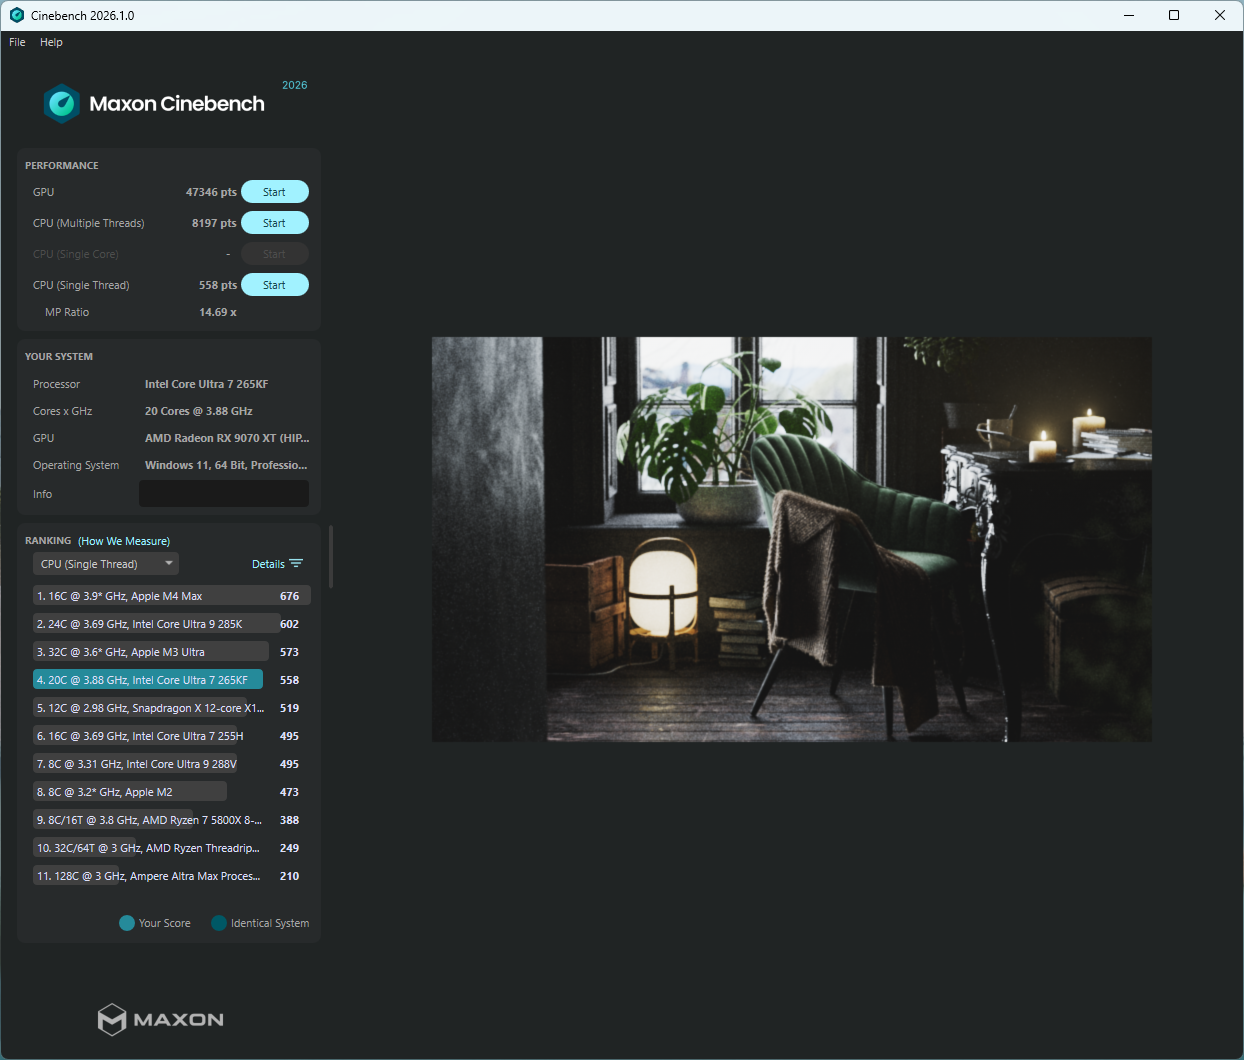The height and width of the screenshot is (1060, 1244).
Task: Click the AMD Radeon RX 9070 XT value
Action: pyautogui.click(x=227, y=438)
